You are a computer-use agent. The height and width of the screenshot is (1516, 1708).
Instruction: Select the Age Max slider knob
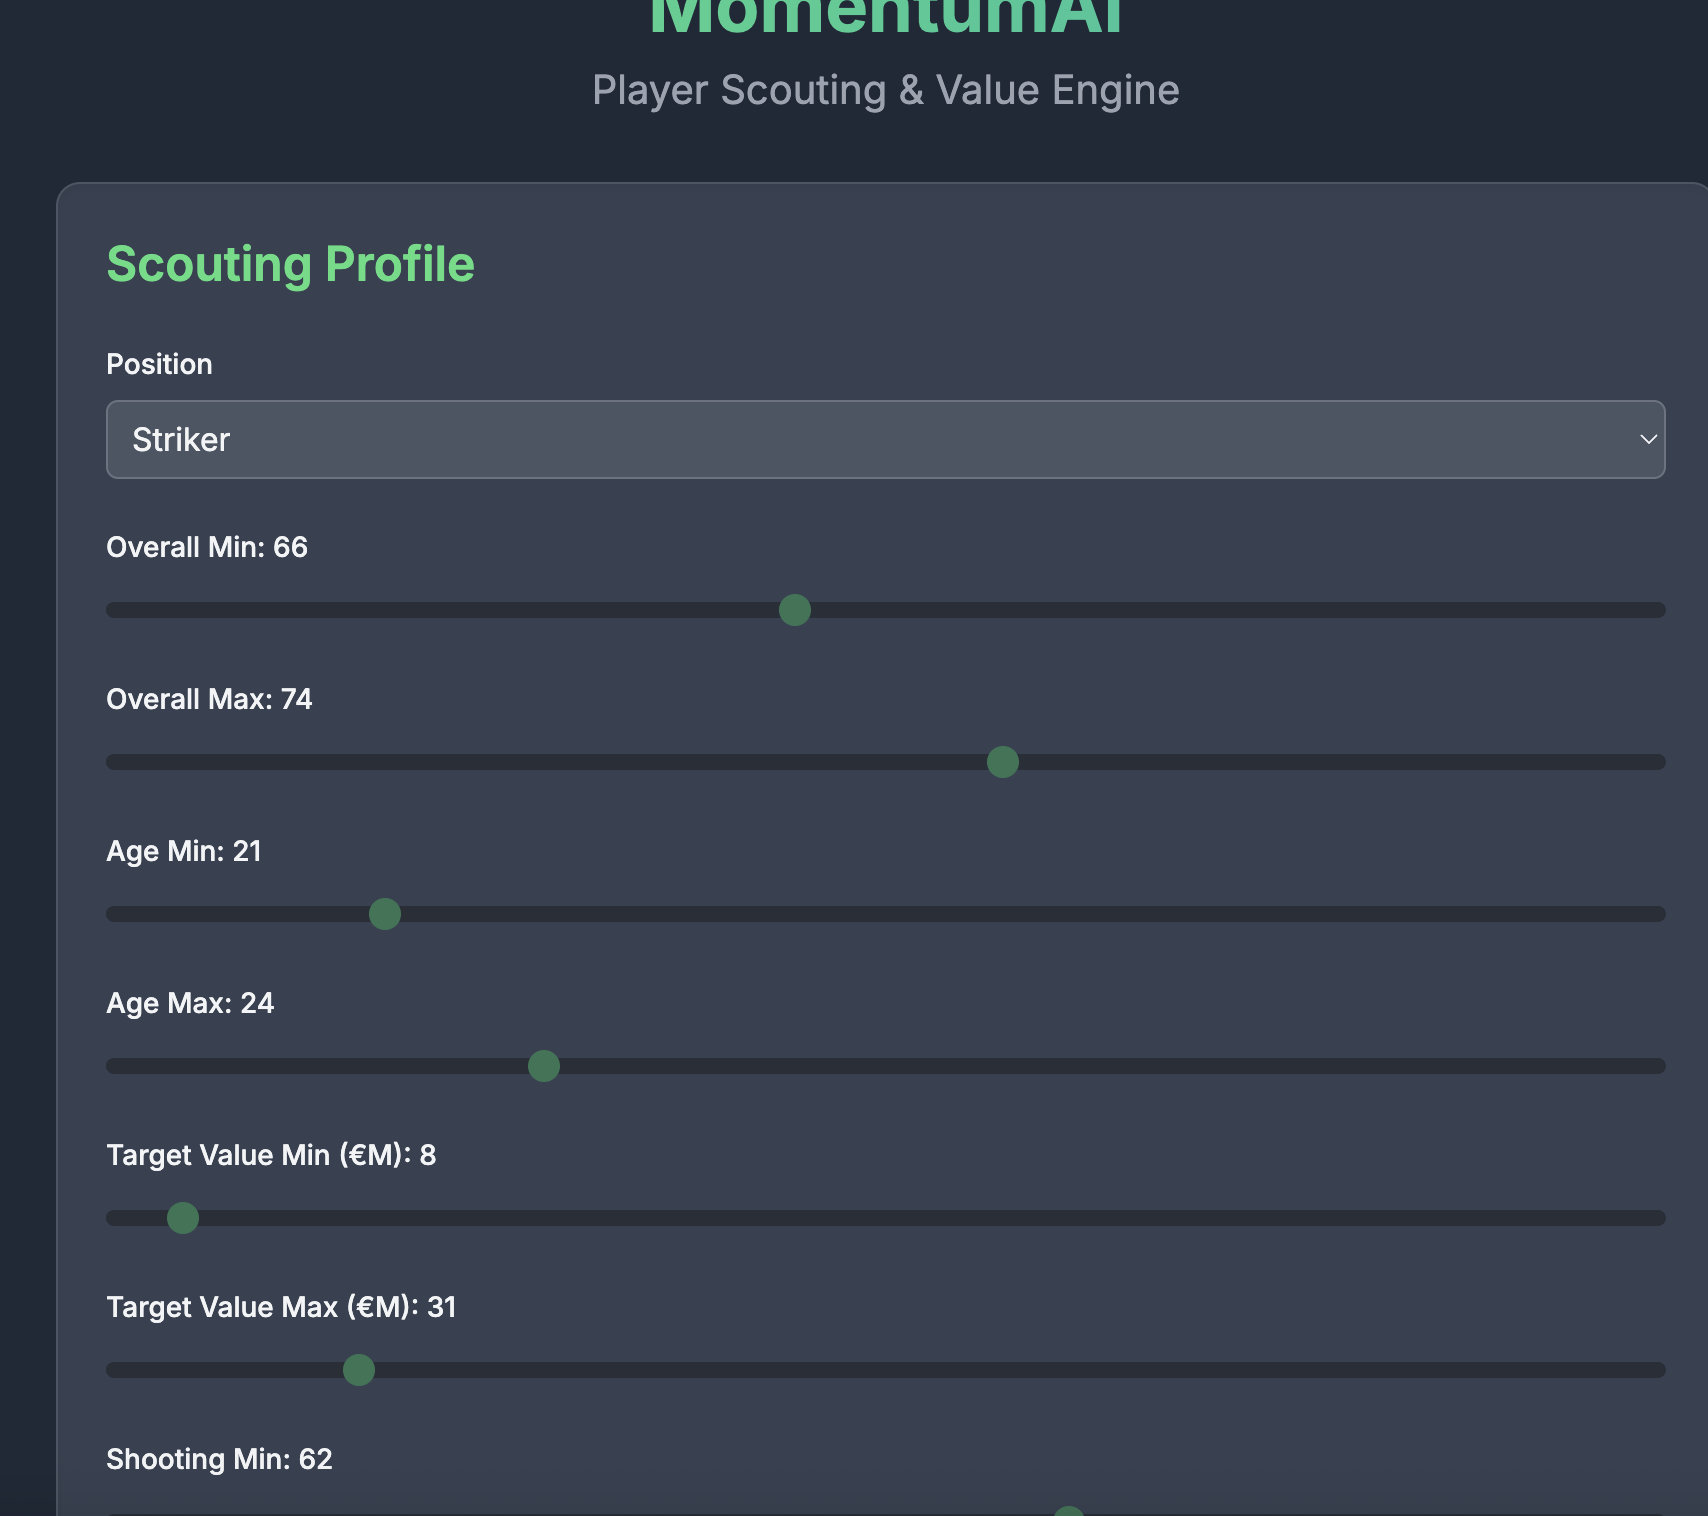point(544,1066)
